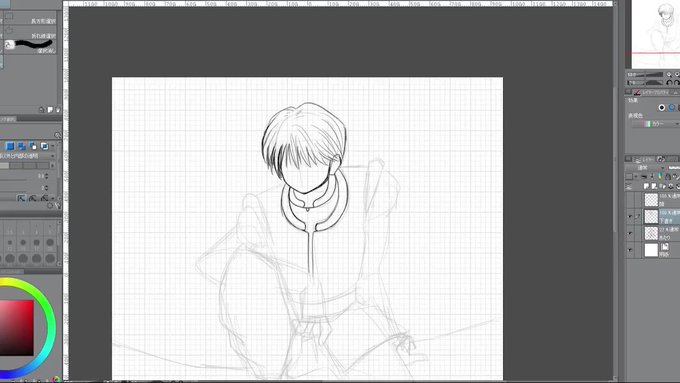This screenshot has width=680, height=383.
Task: Click the new vector layer icon
Action: tap(654, 186)
